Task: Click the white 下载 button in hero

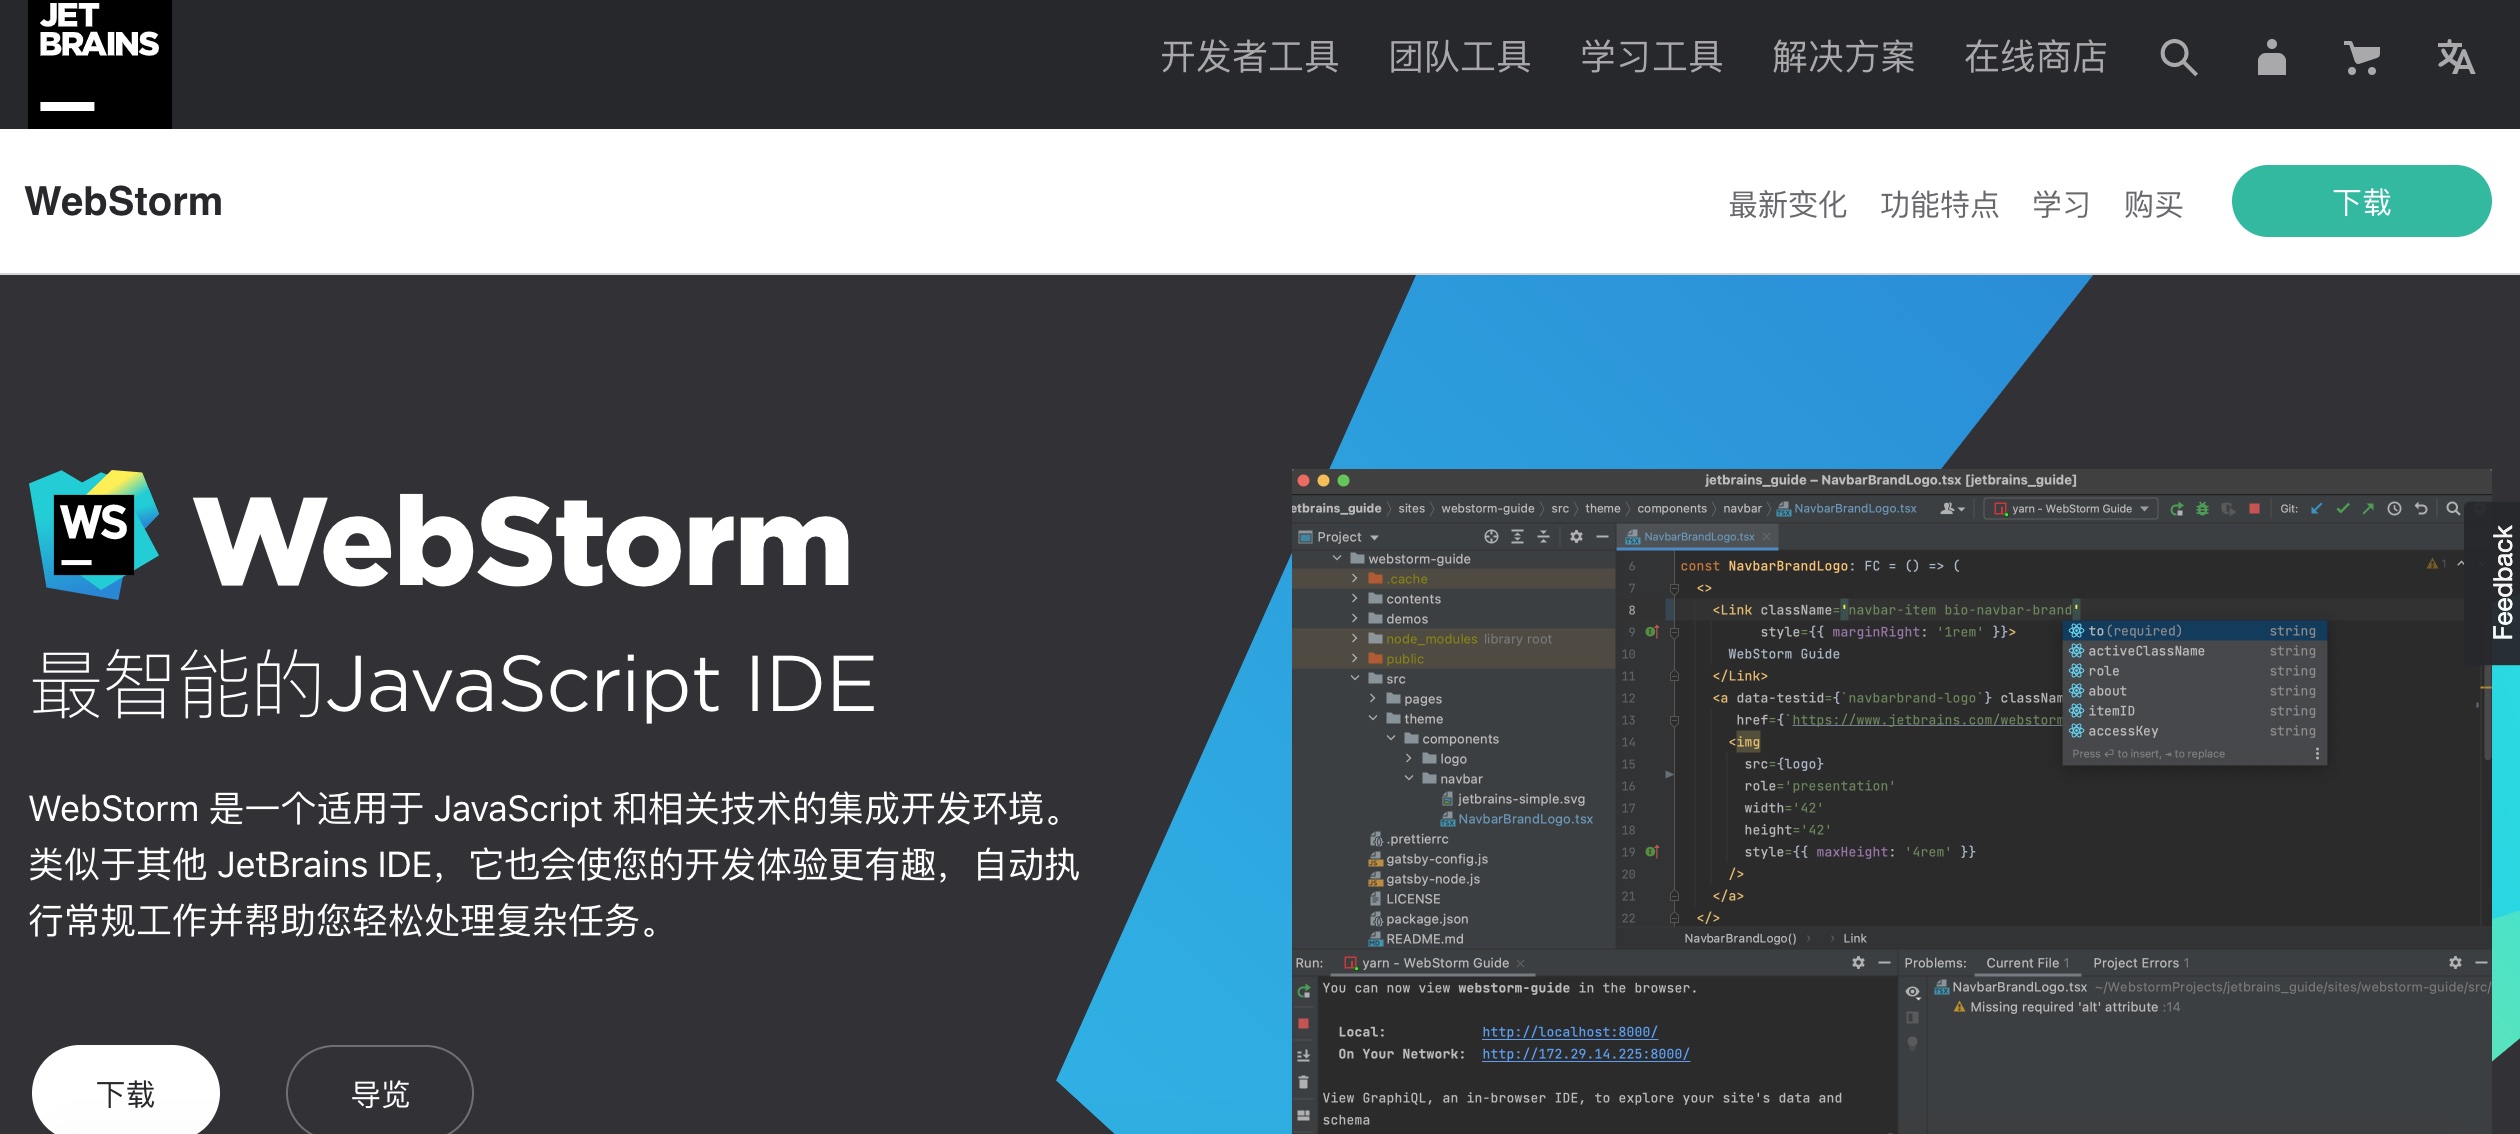Action: pyautogui.click(x=126, y=1092)
